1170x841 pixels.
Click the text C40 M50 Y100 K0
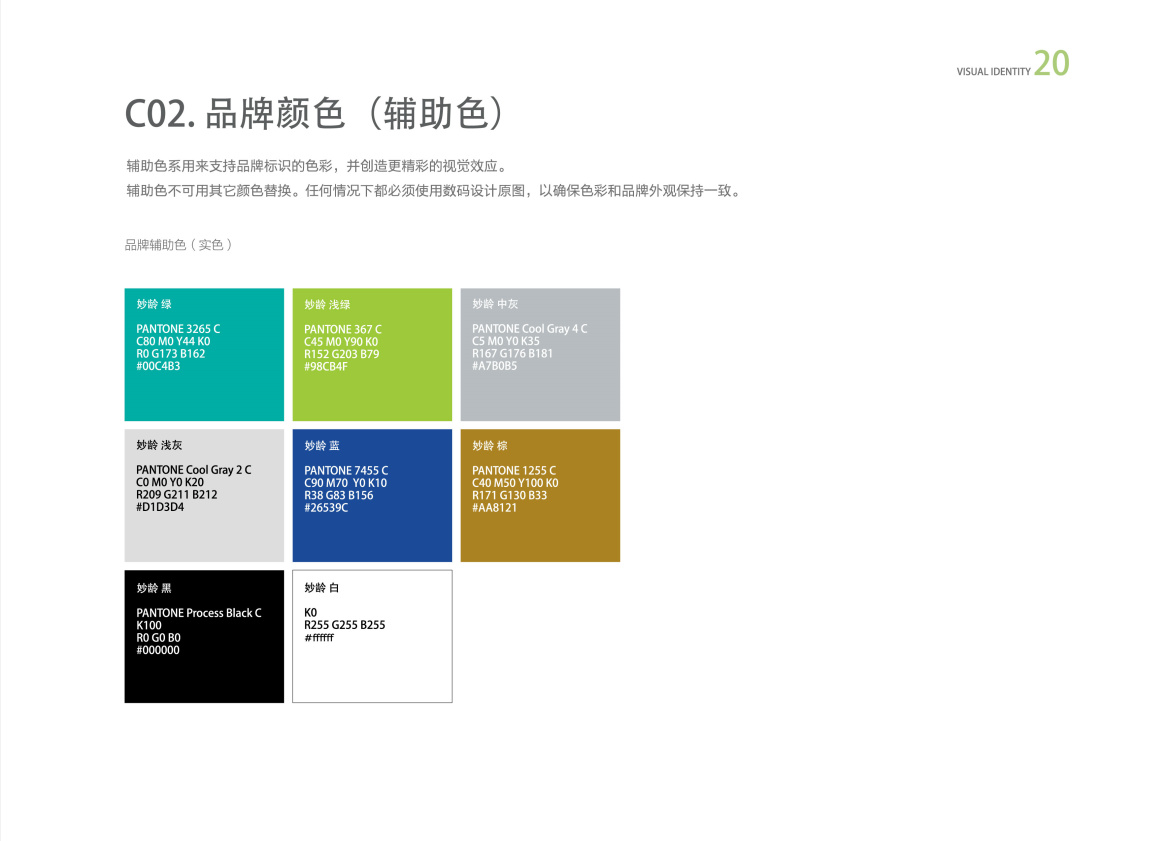515,484
